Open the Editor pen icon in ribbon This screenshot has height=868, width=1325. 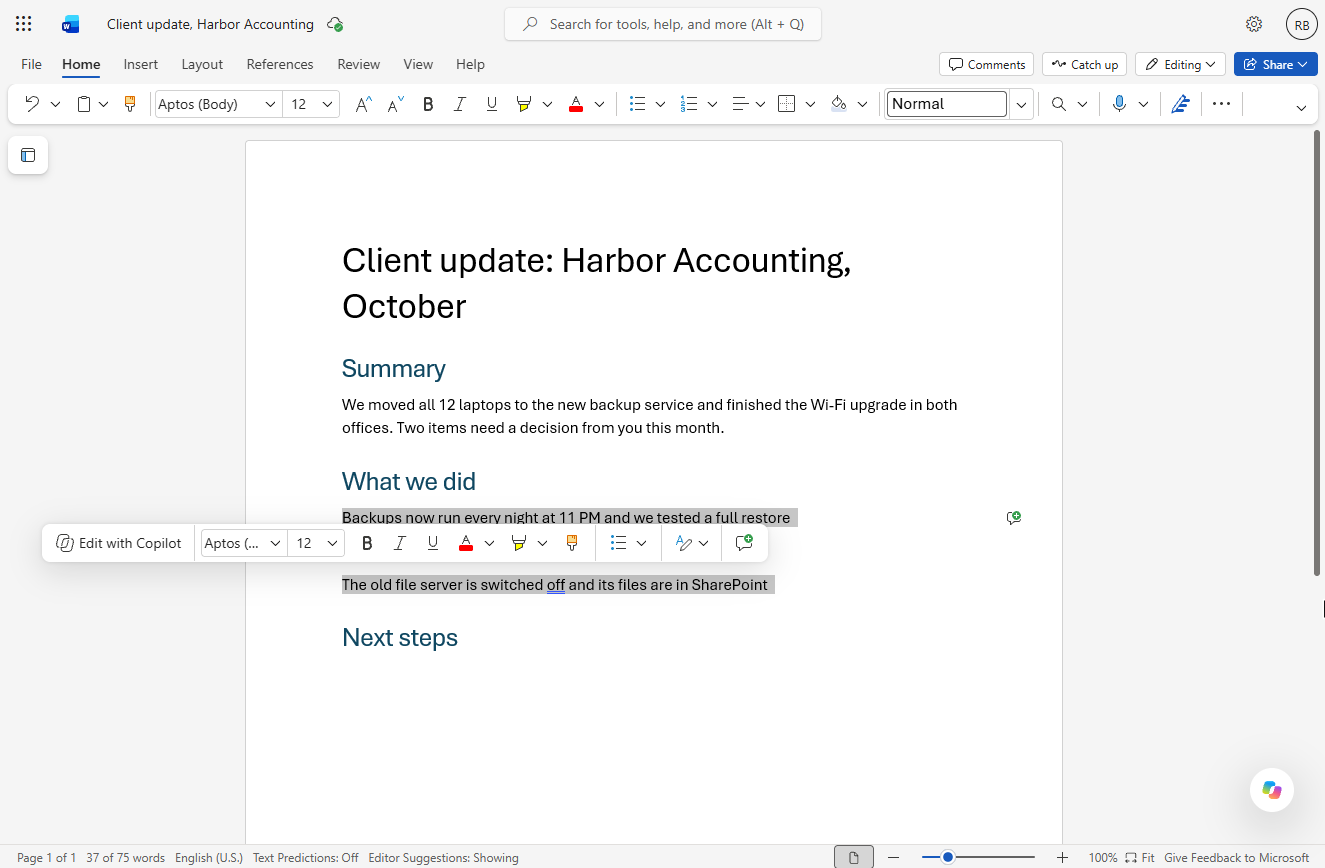[x=1180, y=104]
